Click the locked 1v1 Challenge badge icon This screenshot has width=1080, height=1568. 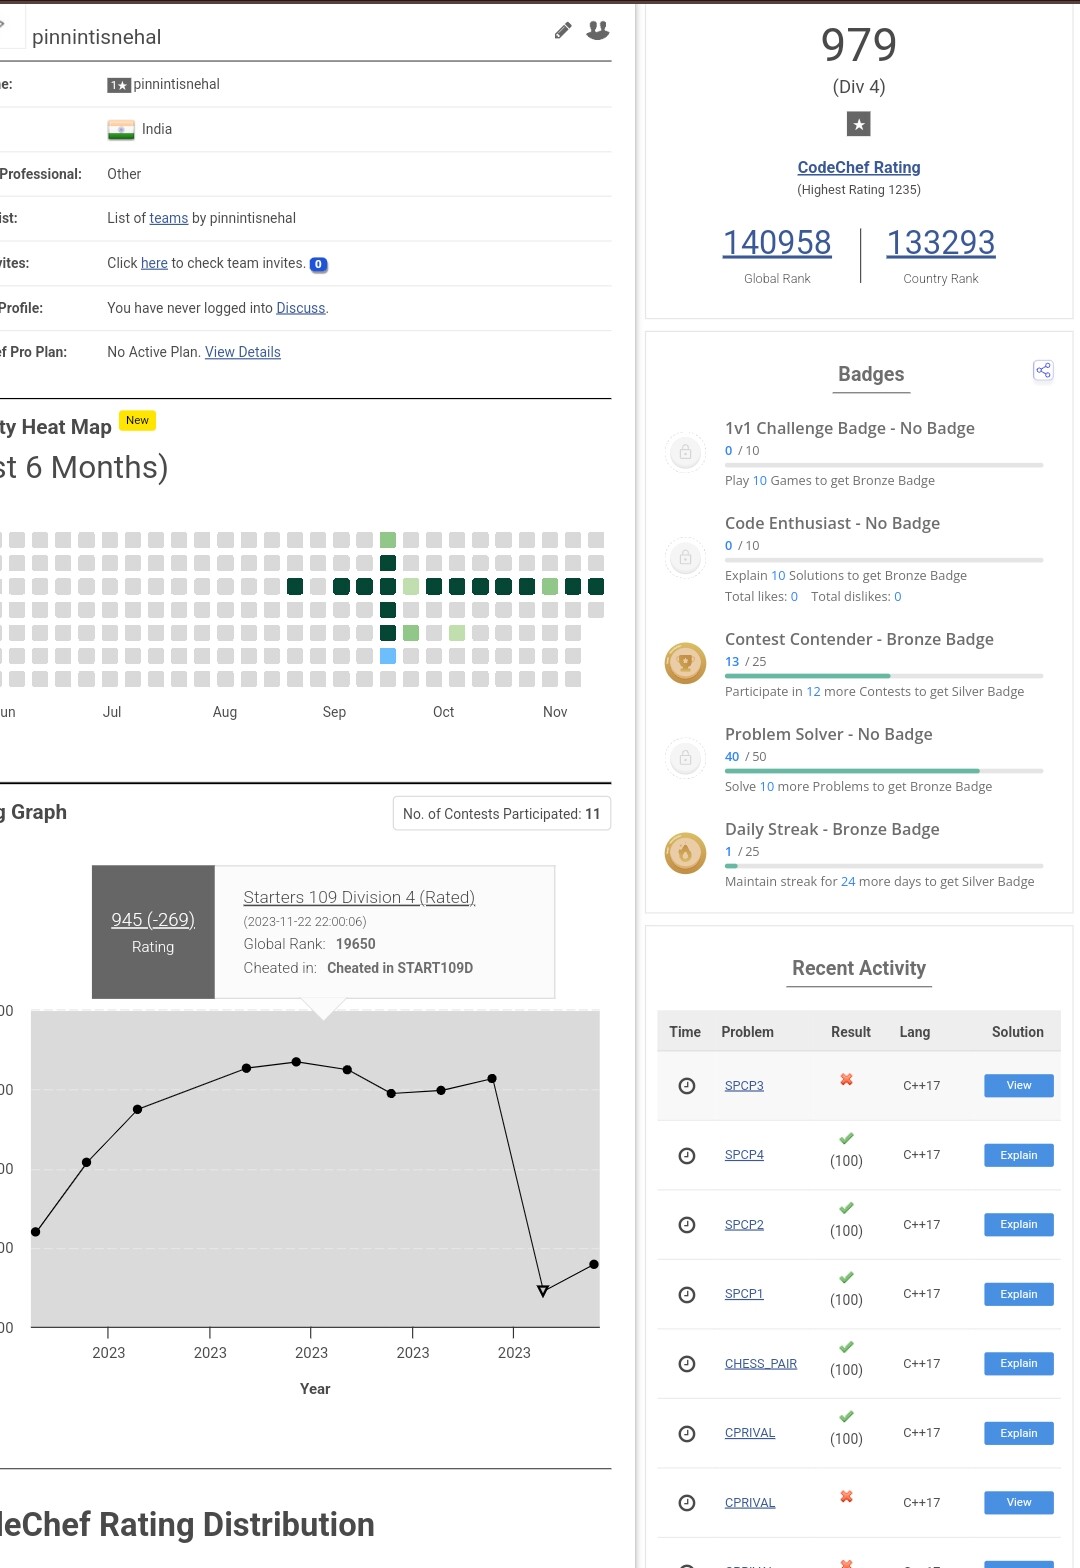(x=685, y=452)
